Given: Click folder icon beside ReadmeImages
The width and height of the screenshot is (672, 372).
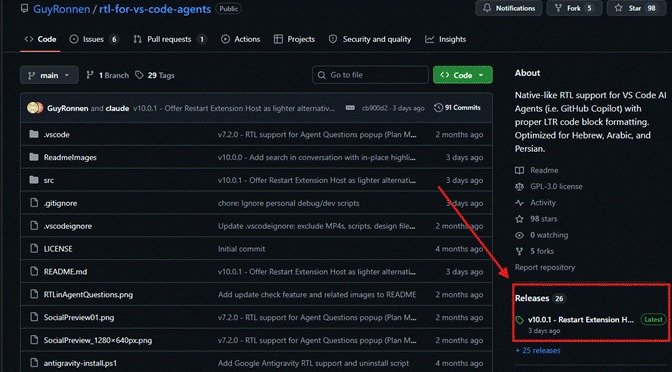Looking at the screenshot, I should (34, 157).
